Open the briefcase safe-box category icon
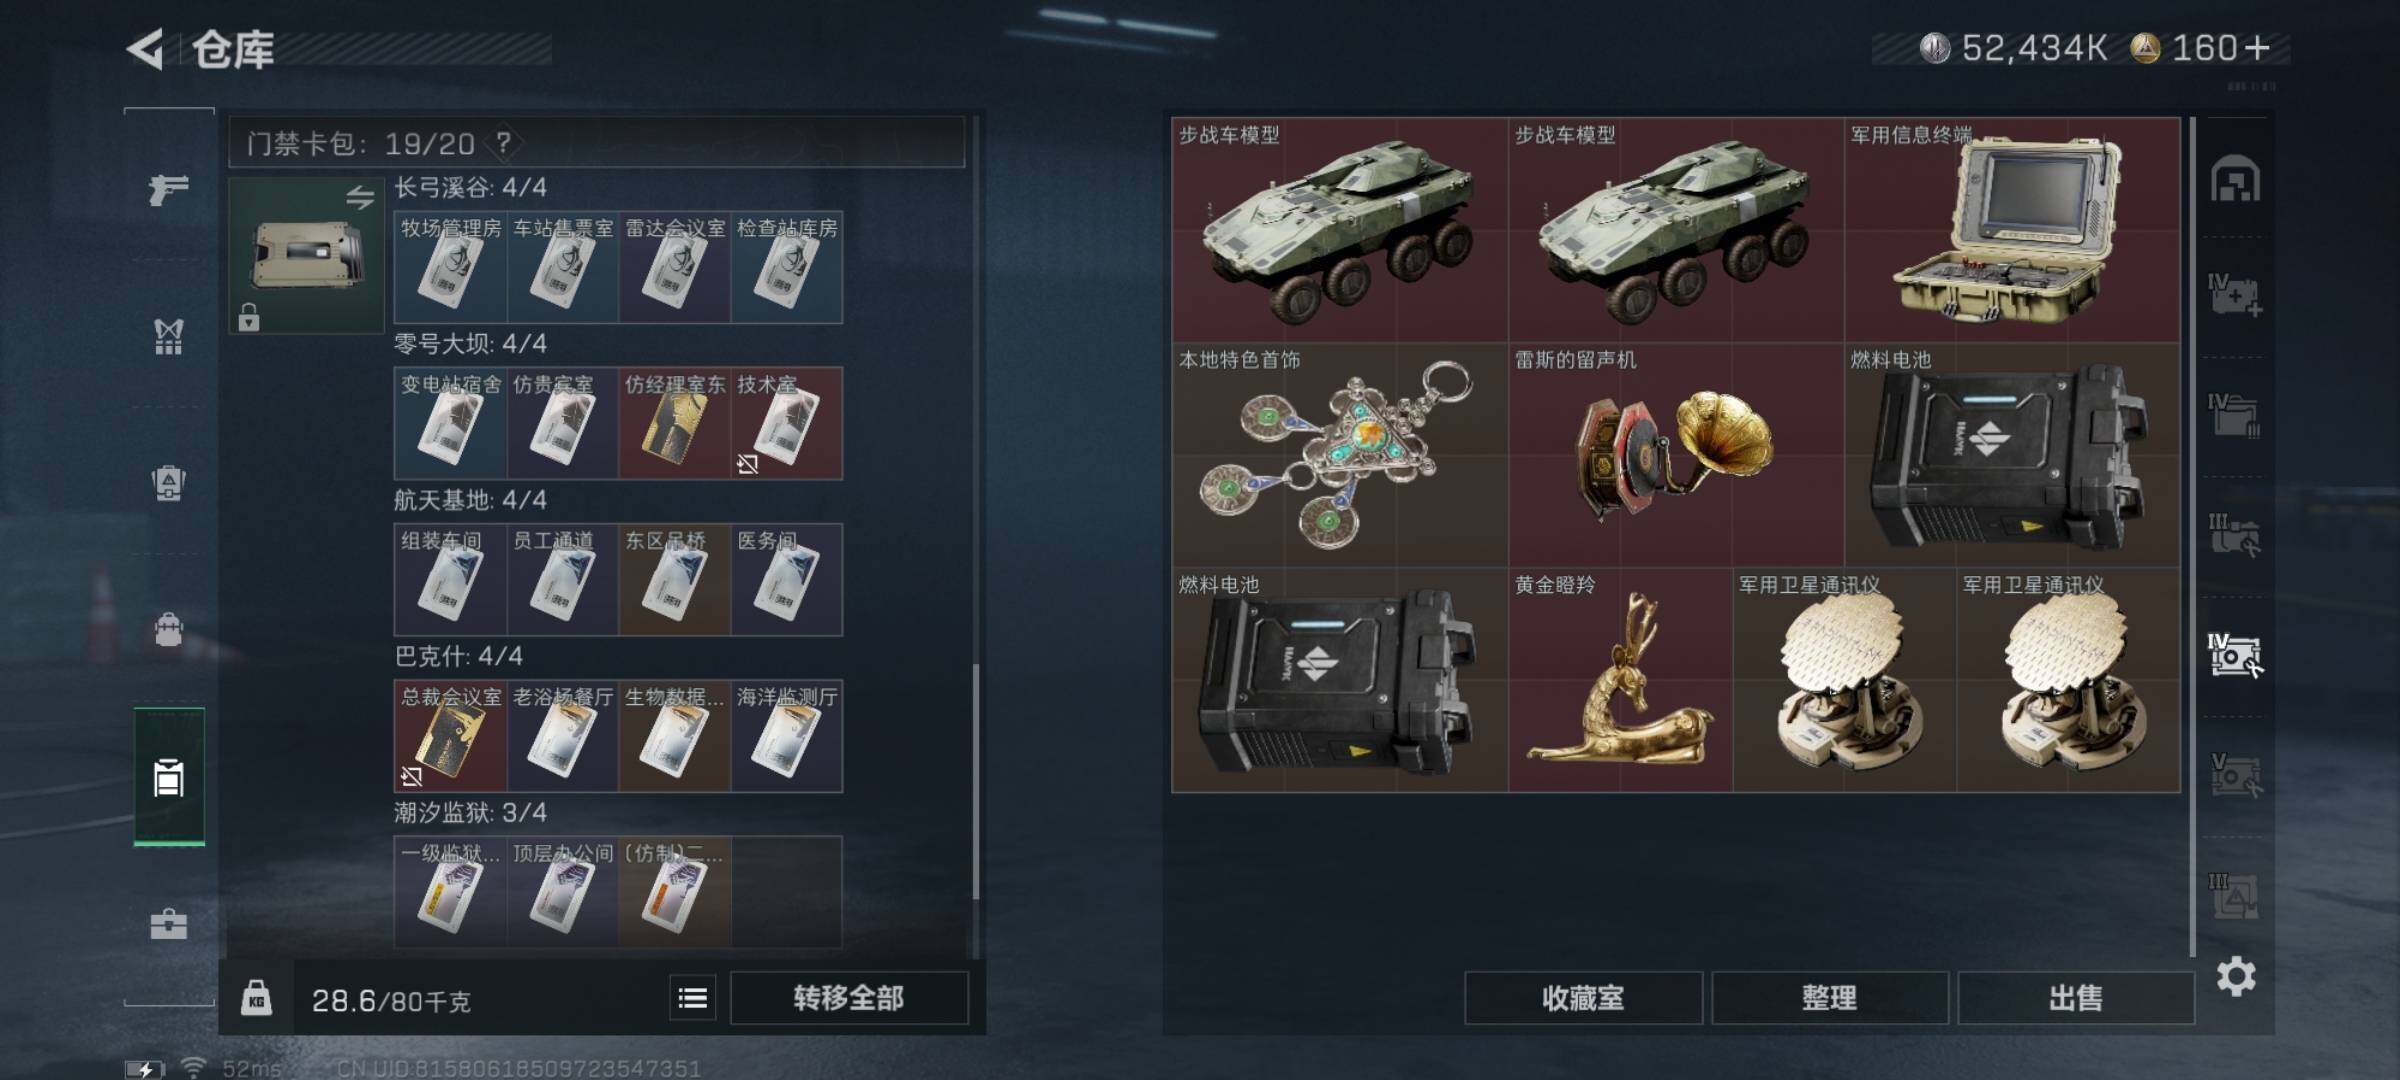 point(168,924)
